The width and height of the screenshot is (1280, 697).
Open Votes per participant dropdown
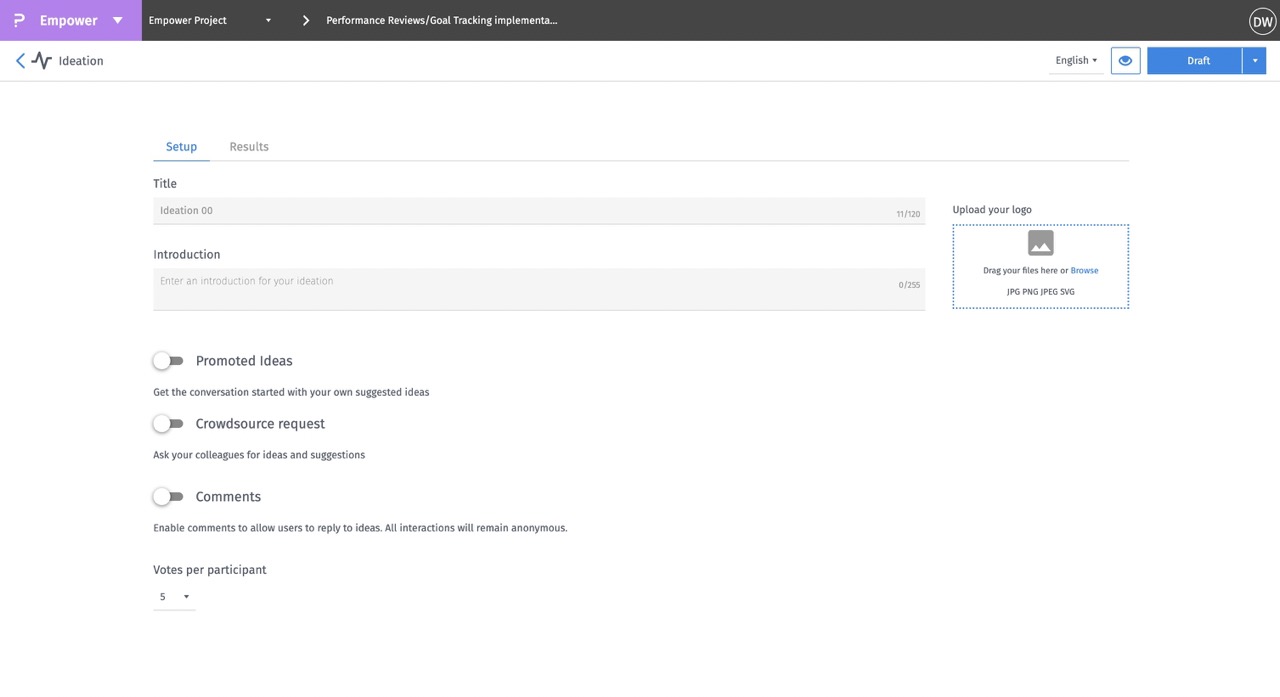[174, 597]
